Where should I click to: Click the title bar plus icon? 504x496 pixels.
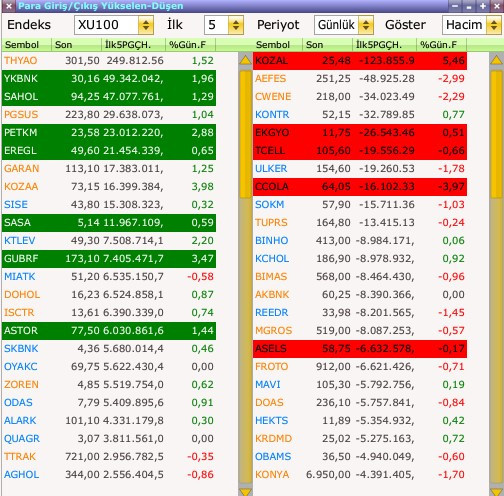point(483,6)
